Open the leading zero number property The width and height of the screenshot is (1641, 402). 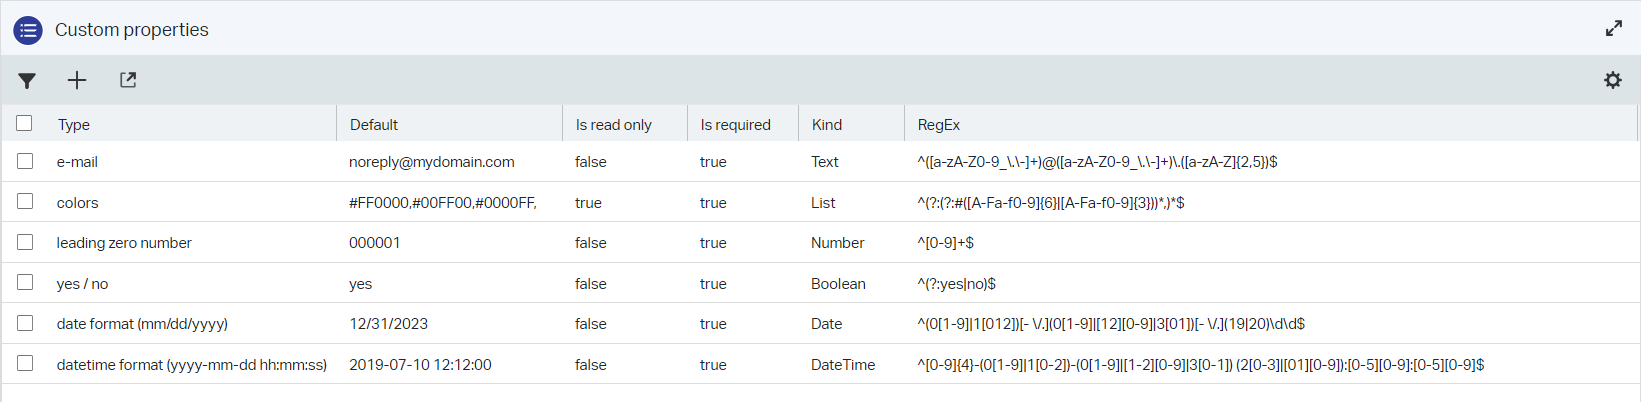coord(124,243)
